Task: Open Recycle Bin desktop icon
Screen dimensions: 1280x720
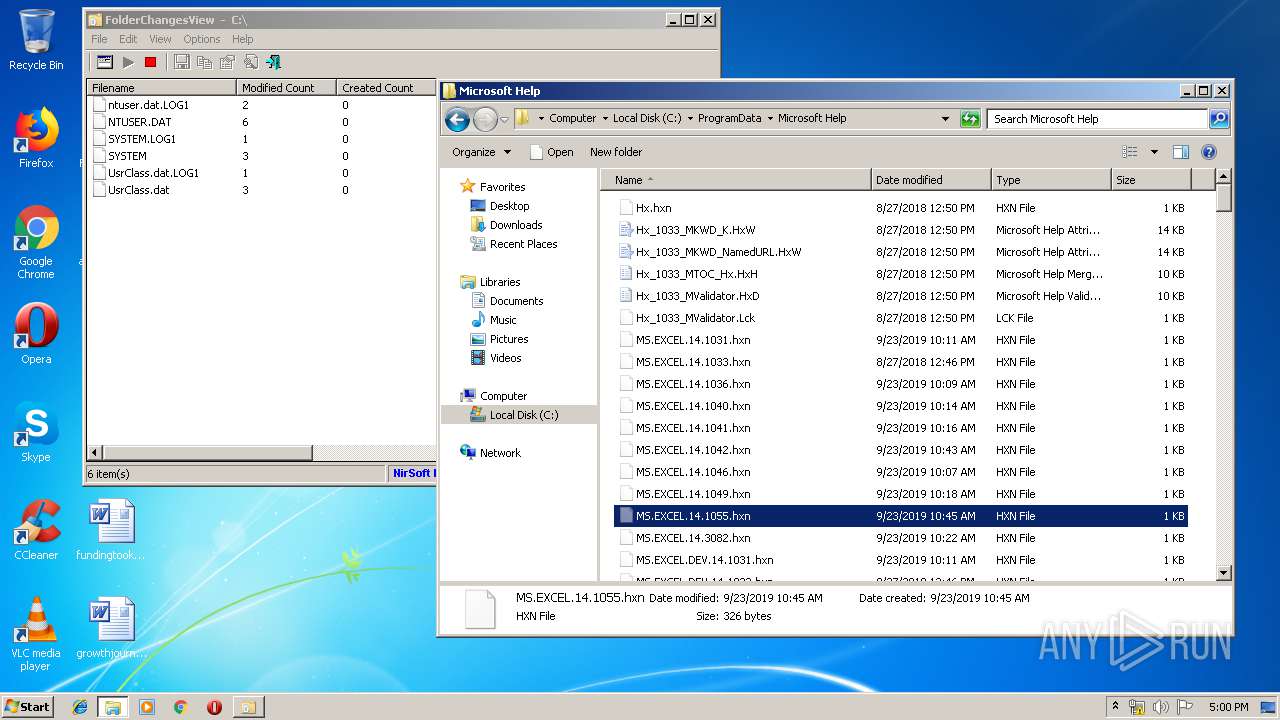Action: pyautogui.click(x=36, y=40)
